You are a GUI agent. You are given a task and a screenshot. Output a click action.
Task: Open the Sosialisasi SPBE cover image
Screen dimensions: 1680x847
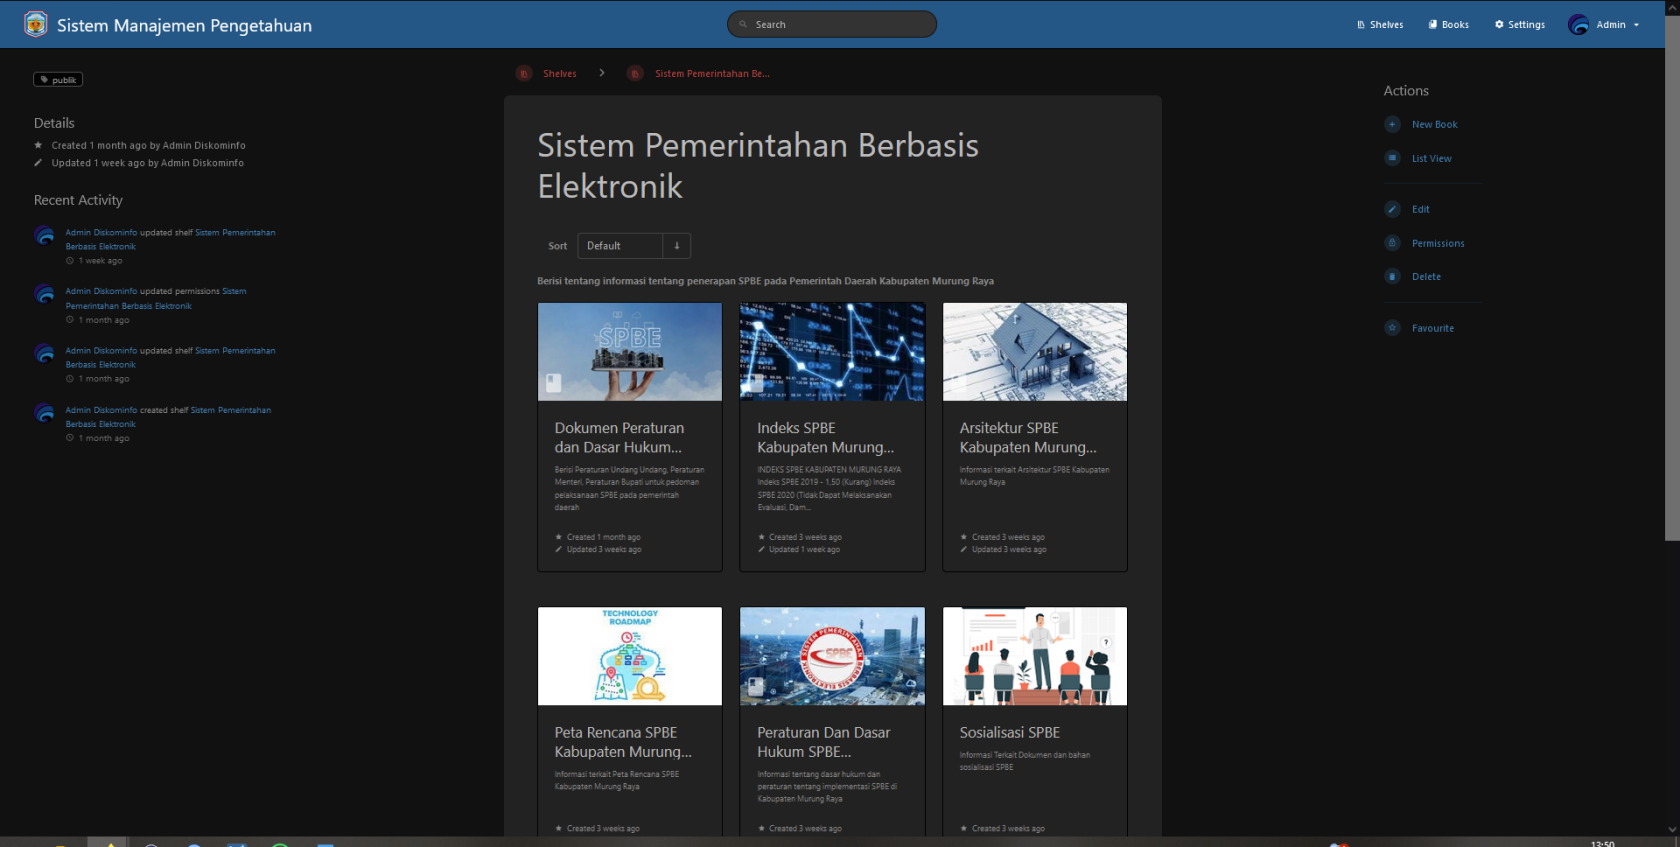[x=1035, y=656]
